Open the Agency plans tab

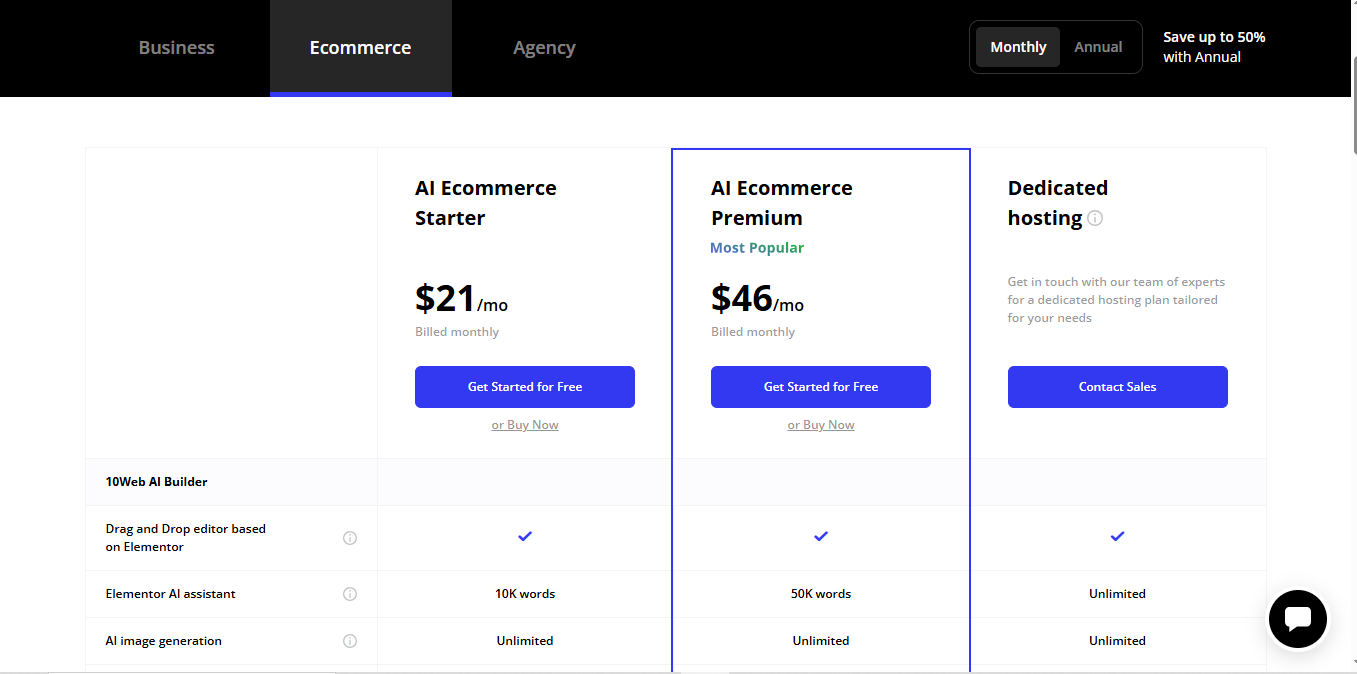(x=544, y=48)
